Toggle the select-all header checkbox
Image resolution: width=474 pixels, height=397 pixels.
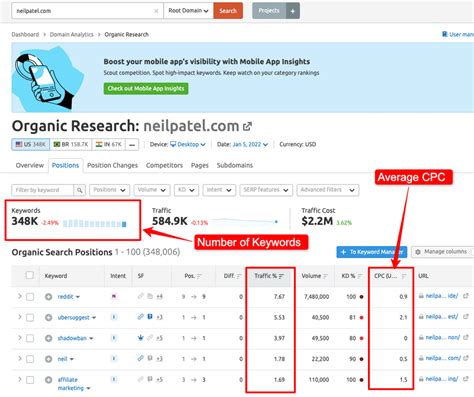click(x=30, y=275)
